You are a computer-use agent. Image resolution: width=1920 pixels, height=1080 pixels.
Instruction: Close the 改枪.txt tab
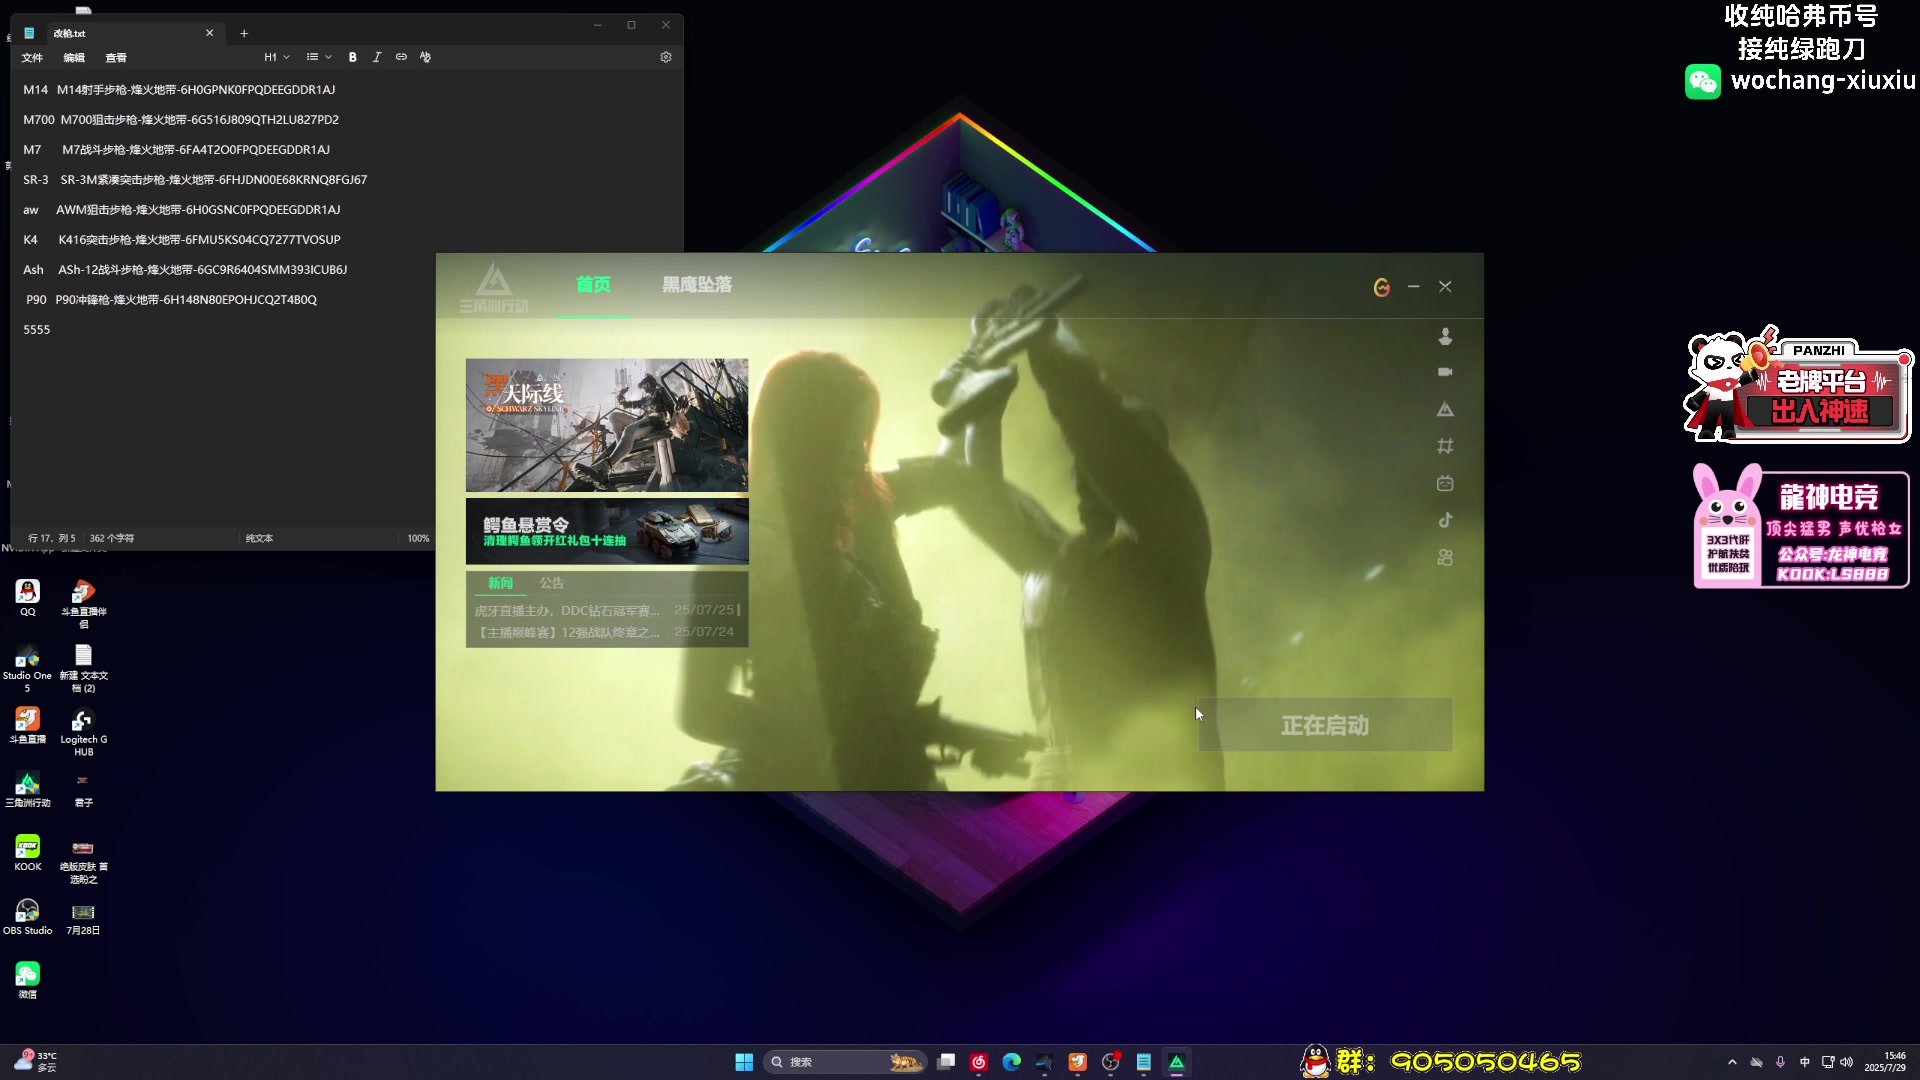pyautogui.click(x=209, y=33)
